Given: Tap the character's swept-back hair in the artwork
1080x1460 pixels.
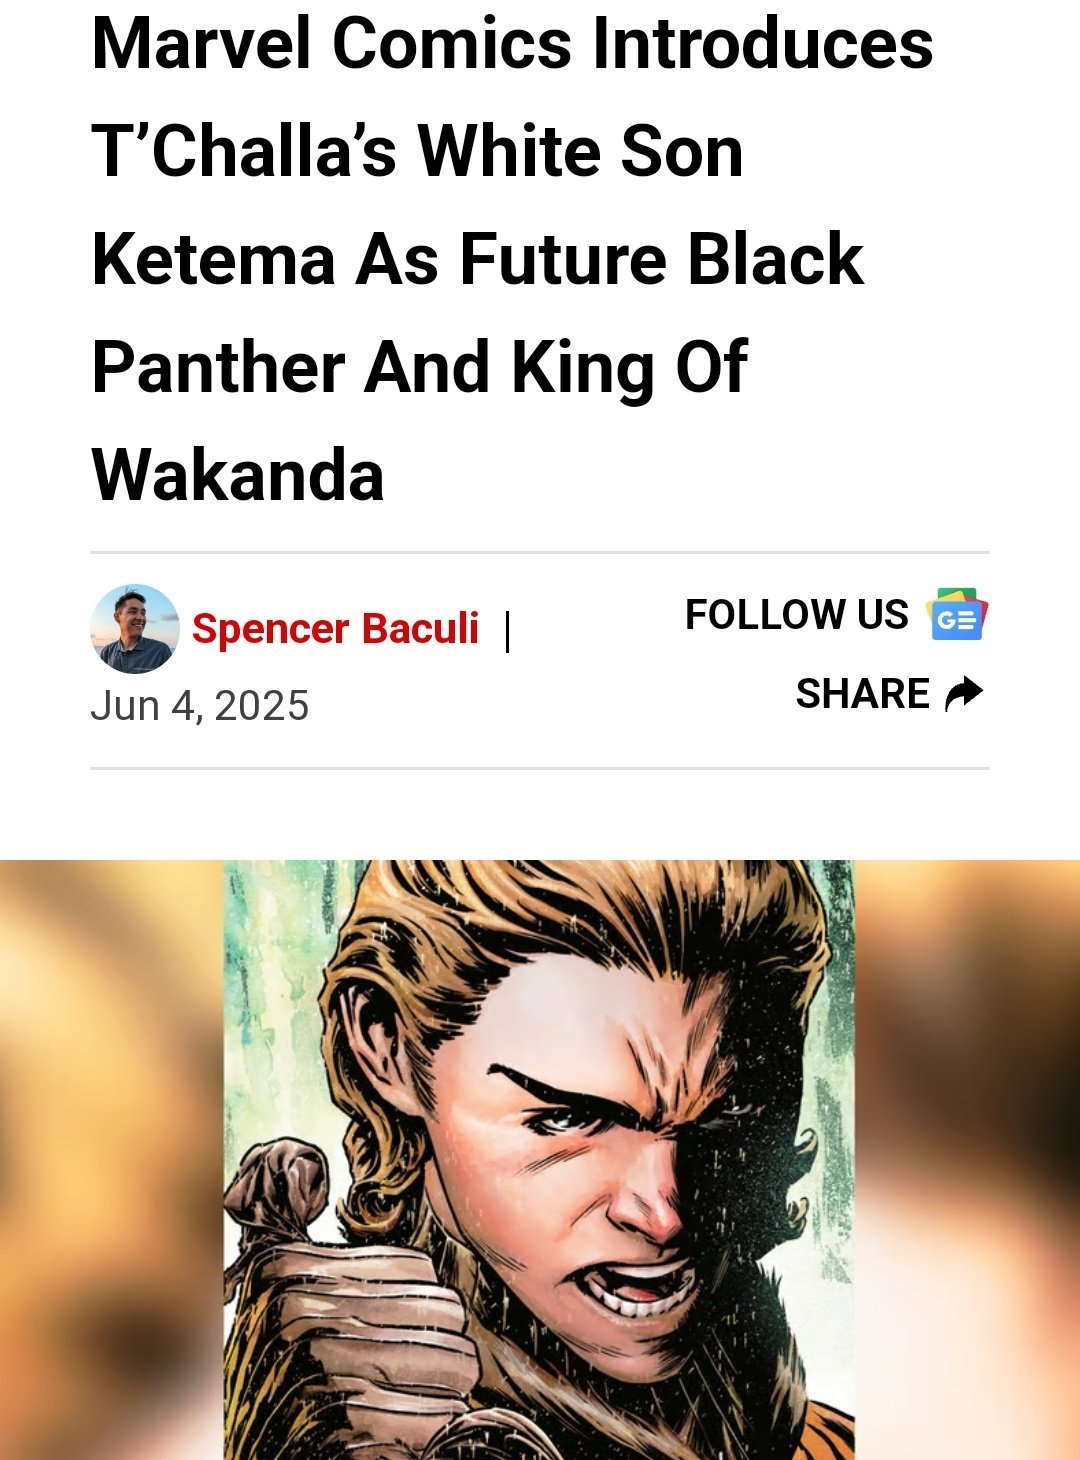Looking at the screenshot, I should coord(560,930).
